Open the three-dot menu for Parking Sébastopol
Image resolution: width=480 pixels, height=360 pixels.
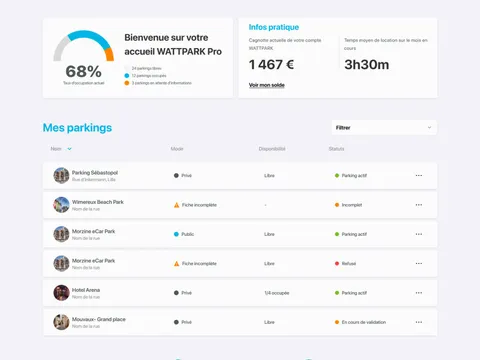click(419, 175)
